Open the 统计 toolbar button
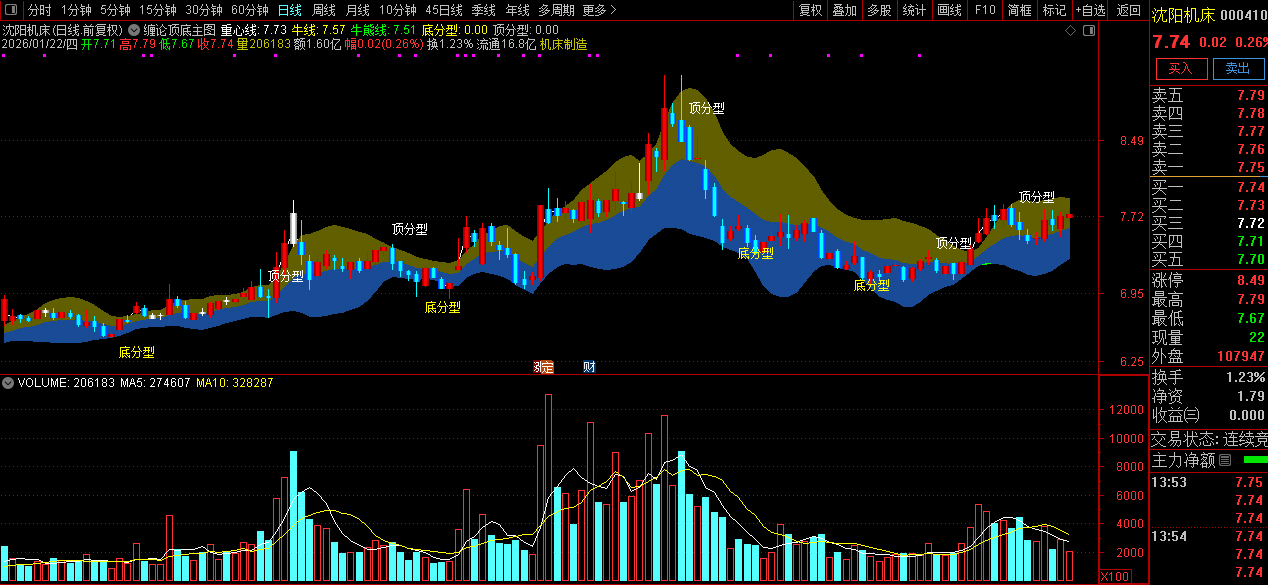Viewport: 1268px width, 585px height. point(914,10)
